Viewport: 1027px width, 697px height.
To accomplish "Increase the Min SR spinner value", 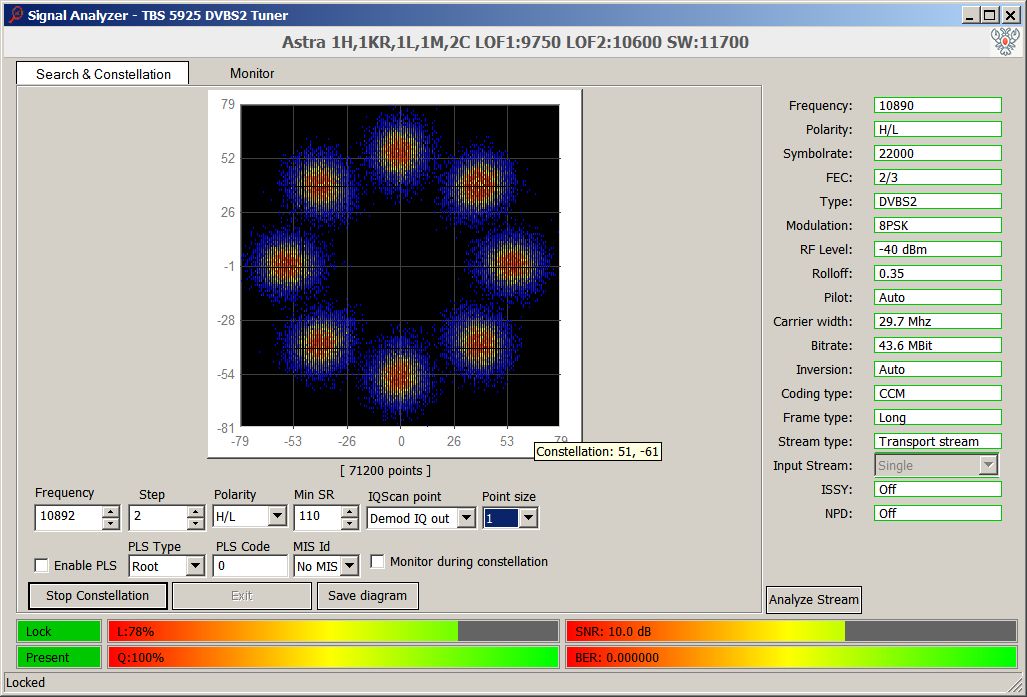I will click(350, 512).
